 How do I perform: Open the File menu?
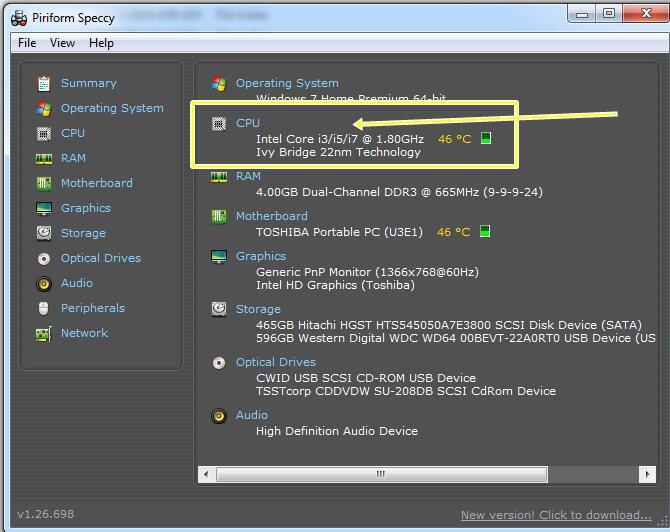pyautogui.click(x=27, y=43)
